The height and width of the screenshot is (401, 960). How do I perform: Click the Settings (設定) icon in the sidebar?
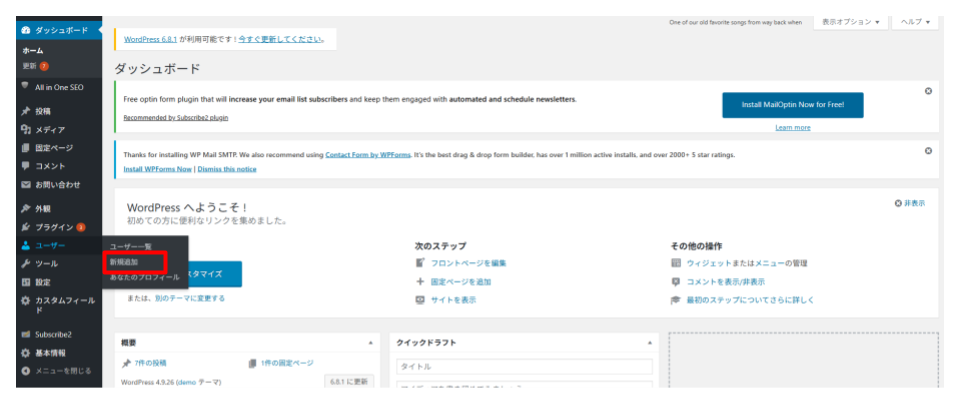(26, 282)
